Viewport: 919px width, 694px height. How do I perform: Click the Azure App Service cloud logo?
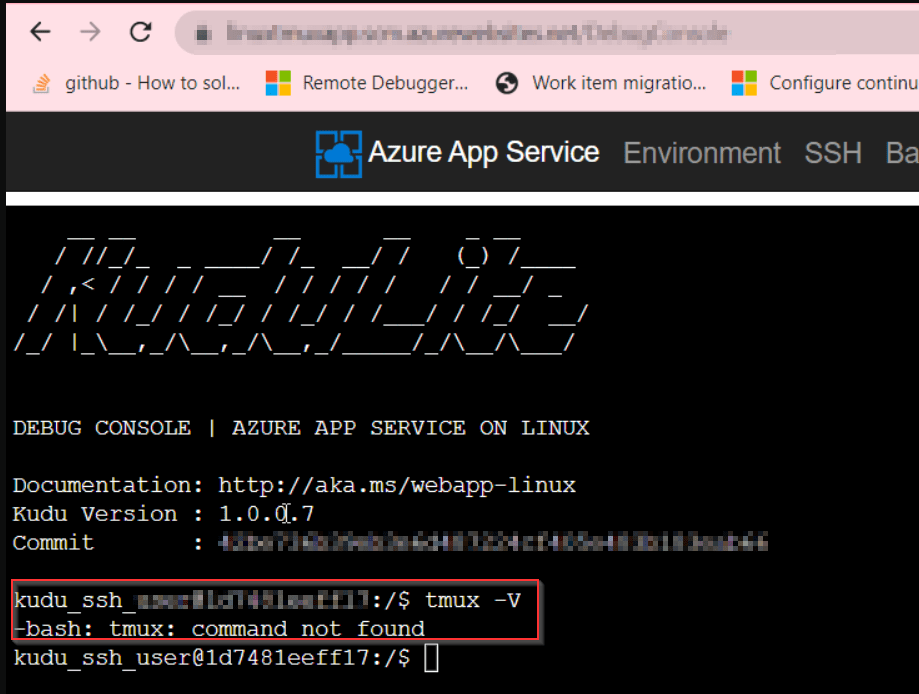coord(338,152)
